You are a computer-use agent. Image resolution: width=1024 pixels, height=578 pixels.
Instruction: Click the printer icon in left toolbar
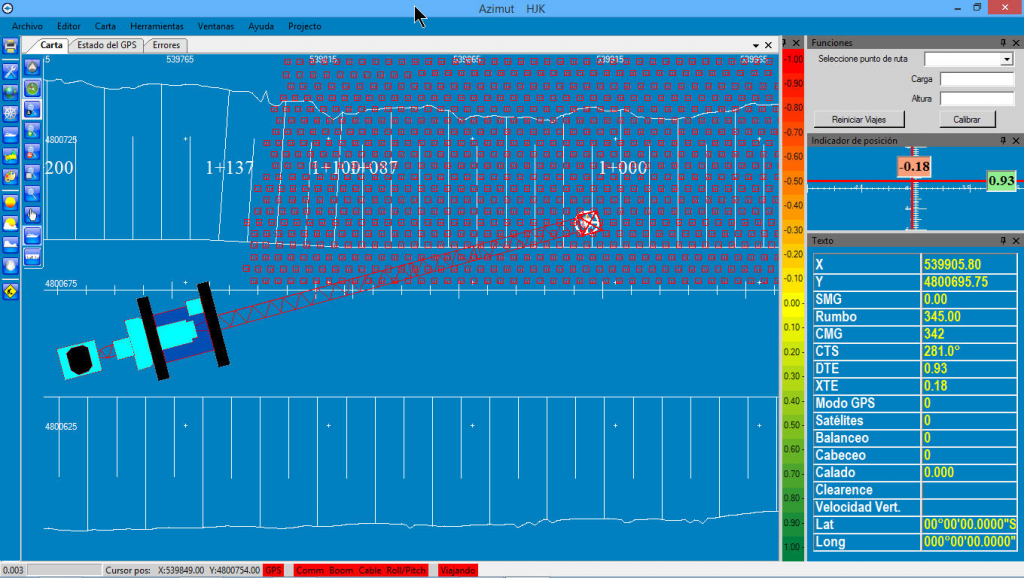pos(10,46)
